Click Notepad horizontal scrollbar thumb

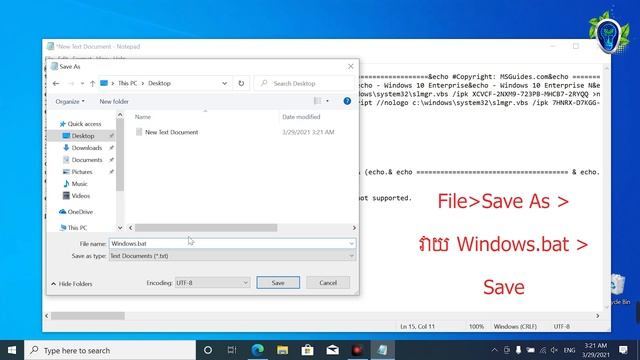[x=88, y=316]
